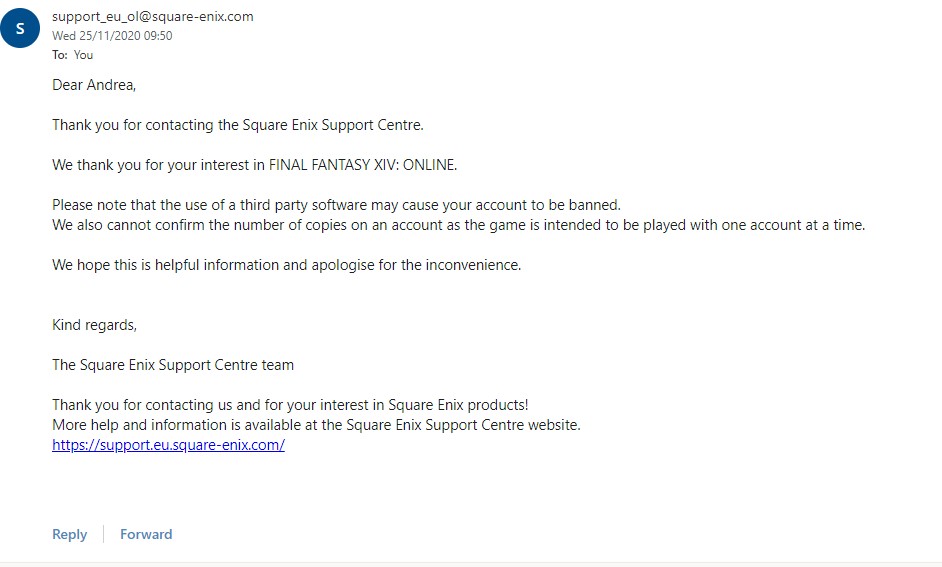Click the greeting Dear Andrea
The width and height of the screenshot is (942, 567).
[94, 85]
